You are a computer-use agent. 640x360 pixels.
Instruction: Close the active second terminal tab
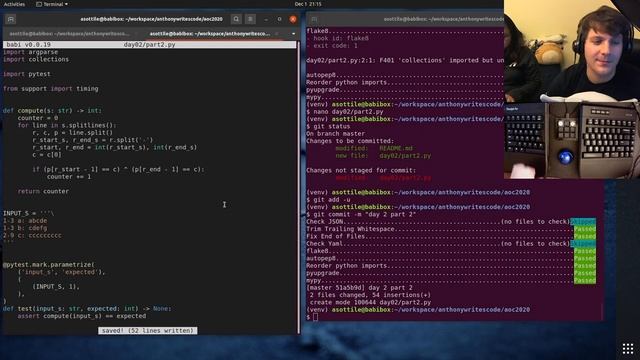tap(277, 33)
